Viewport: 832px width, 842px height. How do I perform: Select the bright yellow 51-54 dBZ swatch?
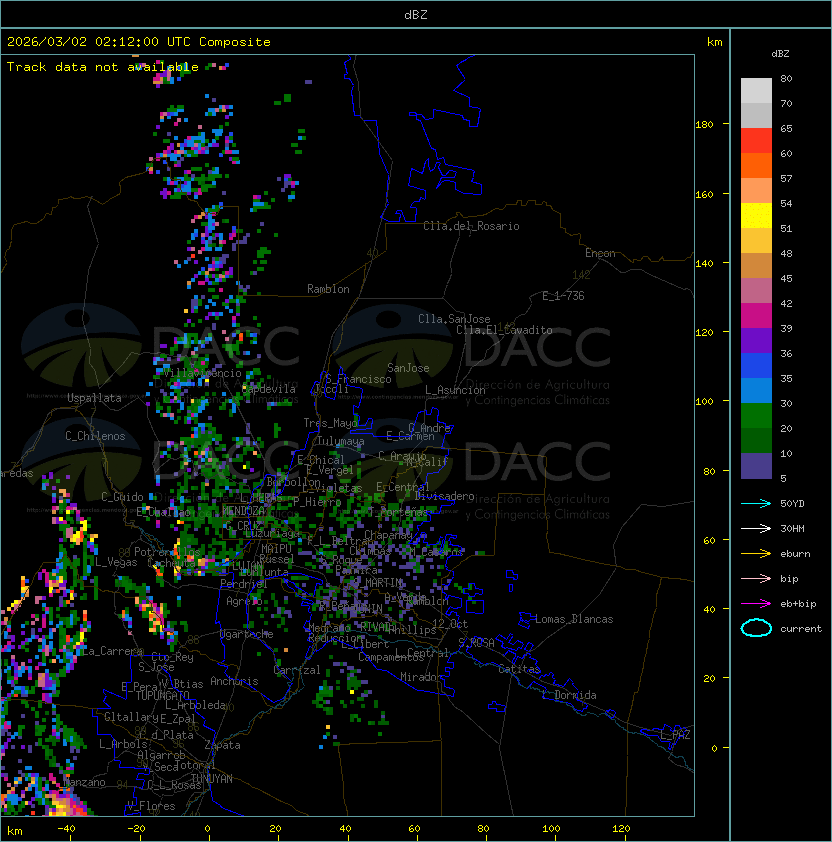pyautogui.click(x=756, y=215)
